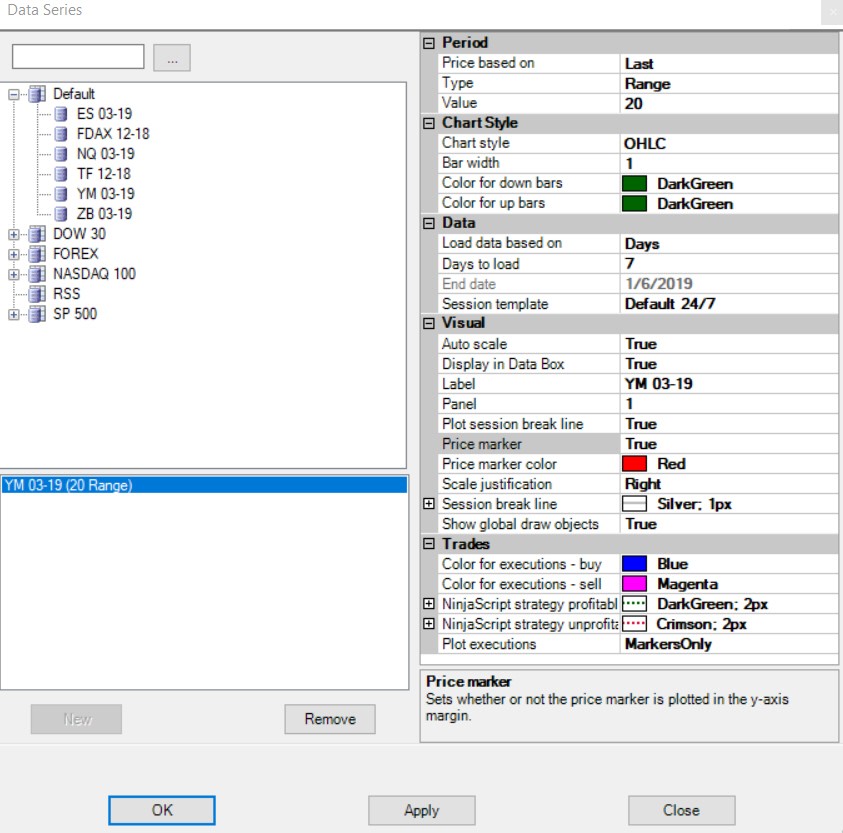This screenshot has width=843, height=833.
Task: Click the Crimson dotted unprofitable line swatch
Action: tap(634, 624)
